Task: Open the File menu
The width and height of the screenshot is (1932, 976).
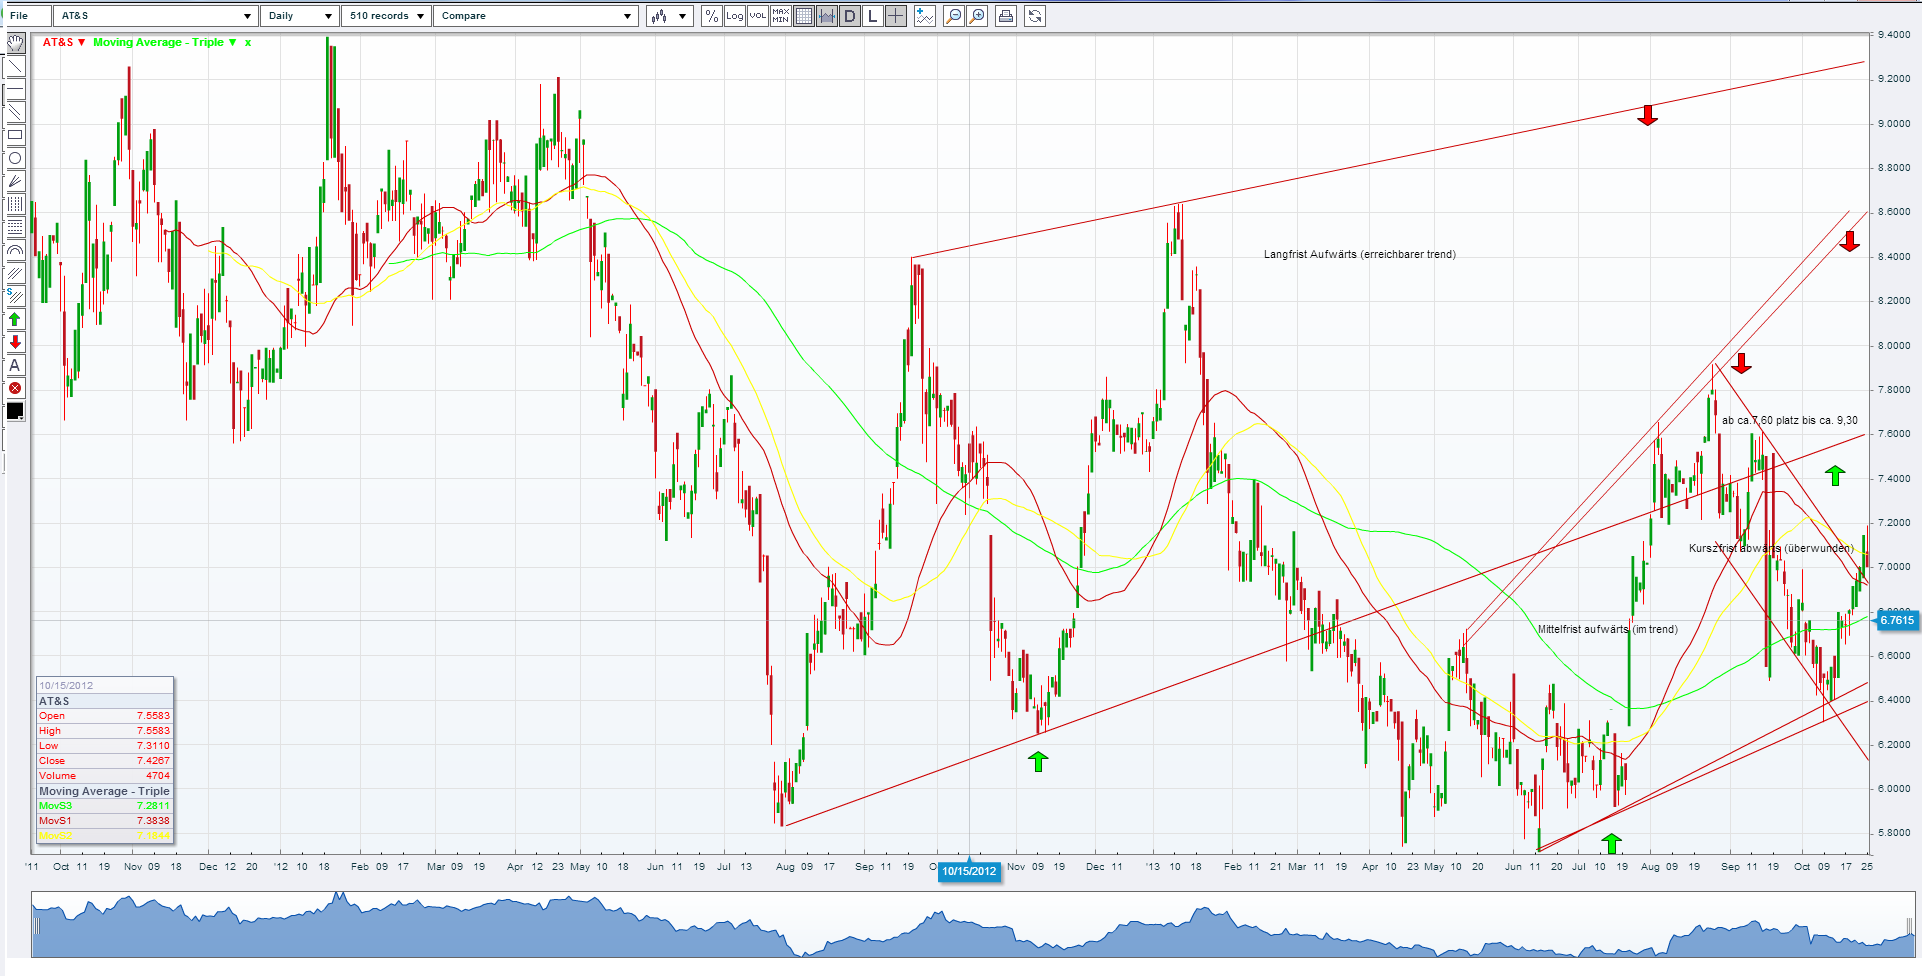Action: click(x=19, y=16)
